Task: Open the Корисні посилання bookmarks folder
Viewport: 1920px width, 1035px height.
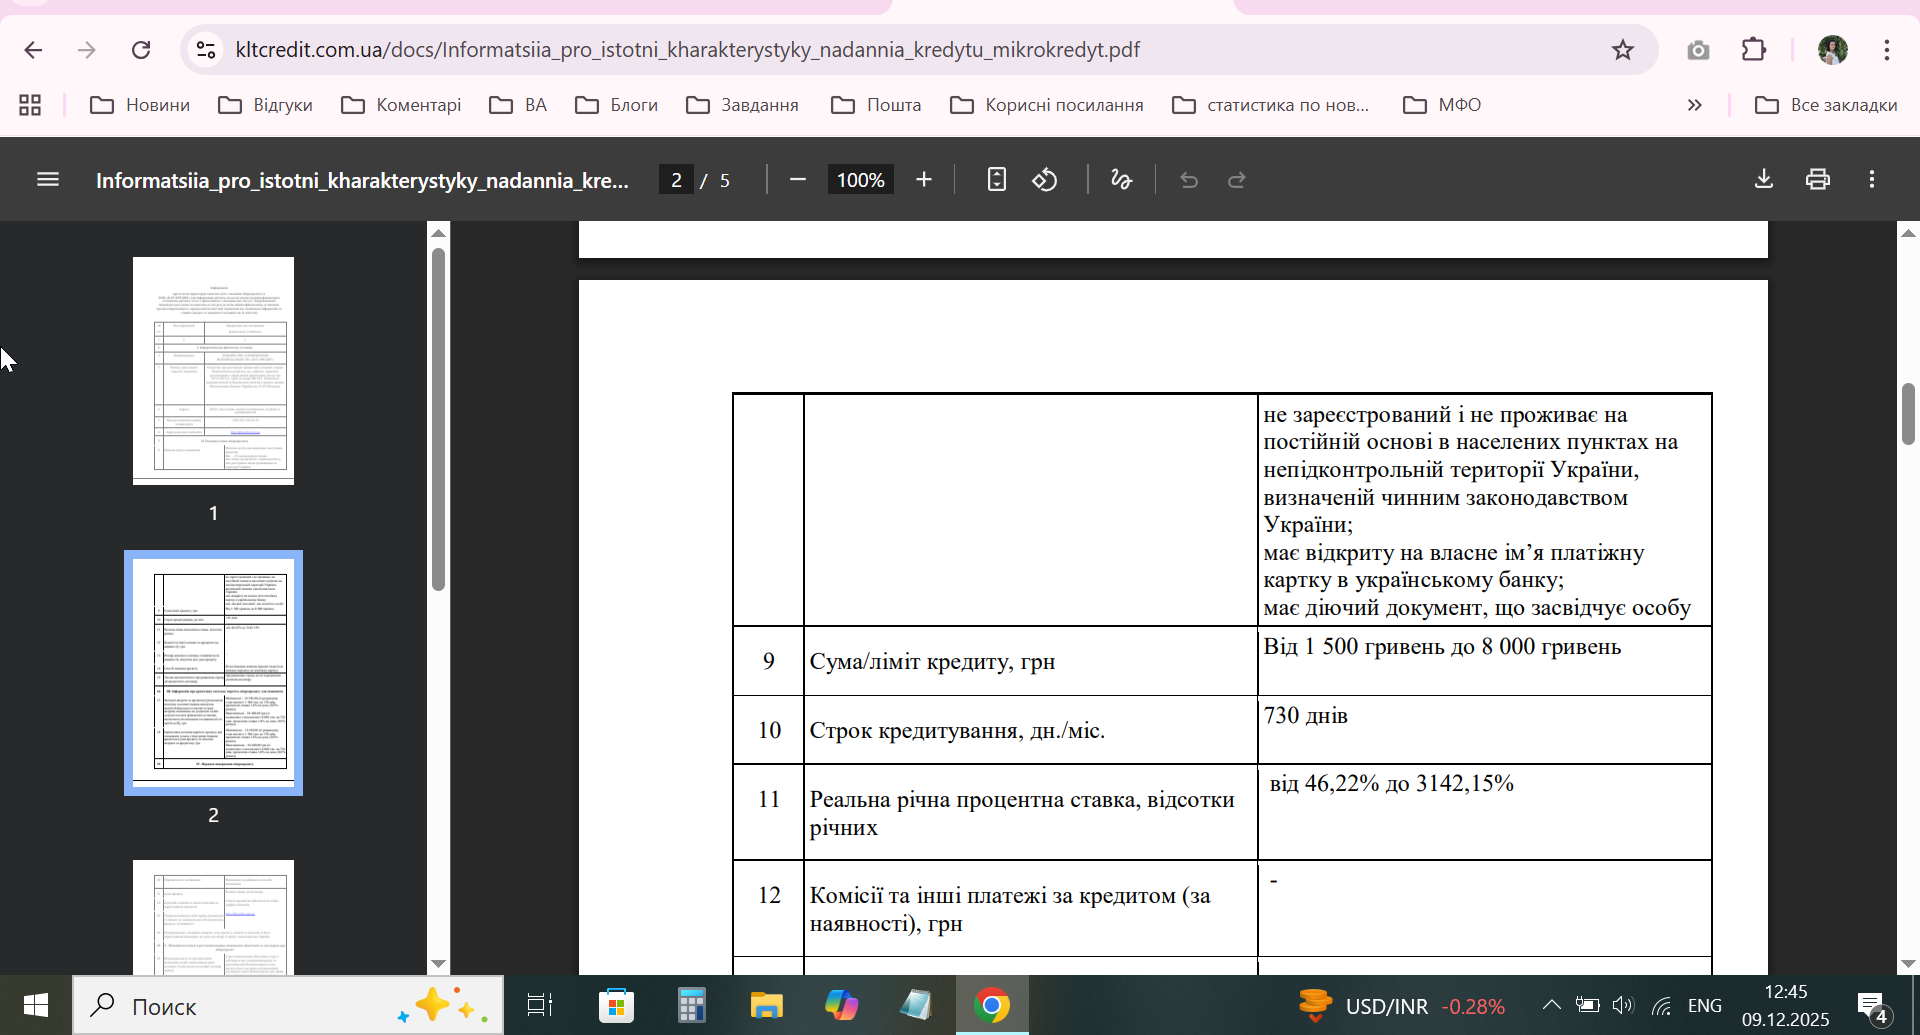Action: pos(1047,105)
